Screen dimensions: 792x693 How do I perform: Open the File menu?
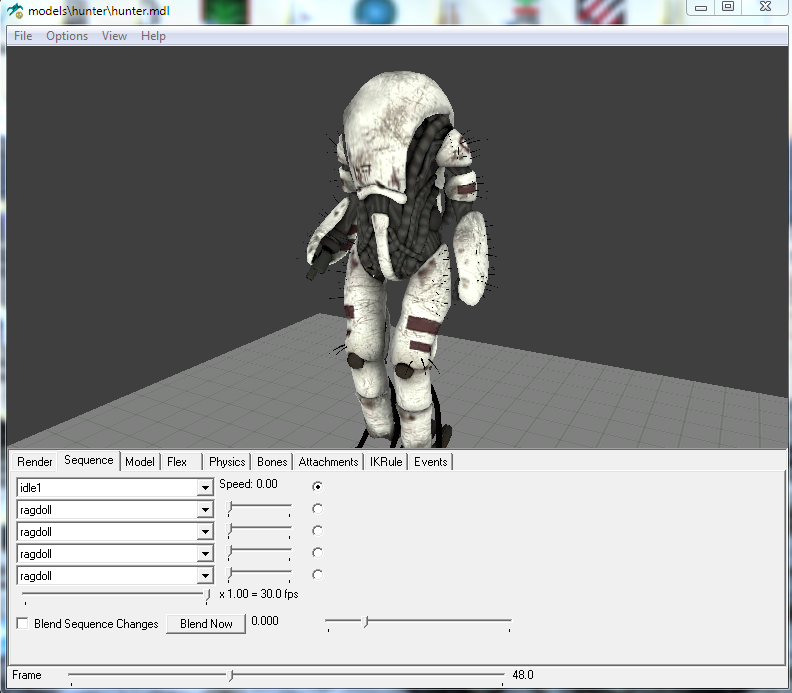23,36
